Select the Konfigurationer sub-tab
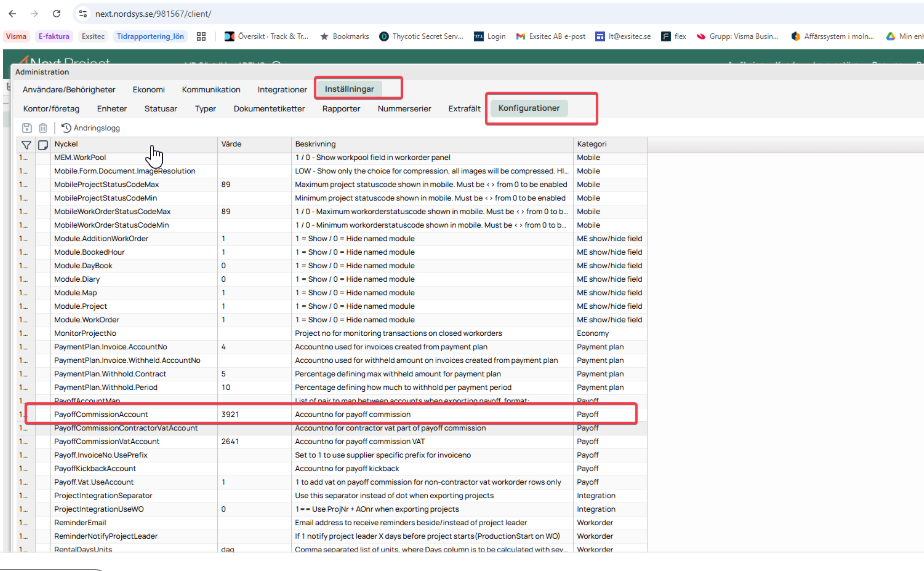Screen dimensions: 924x571 (x=529, y=108)
